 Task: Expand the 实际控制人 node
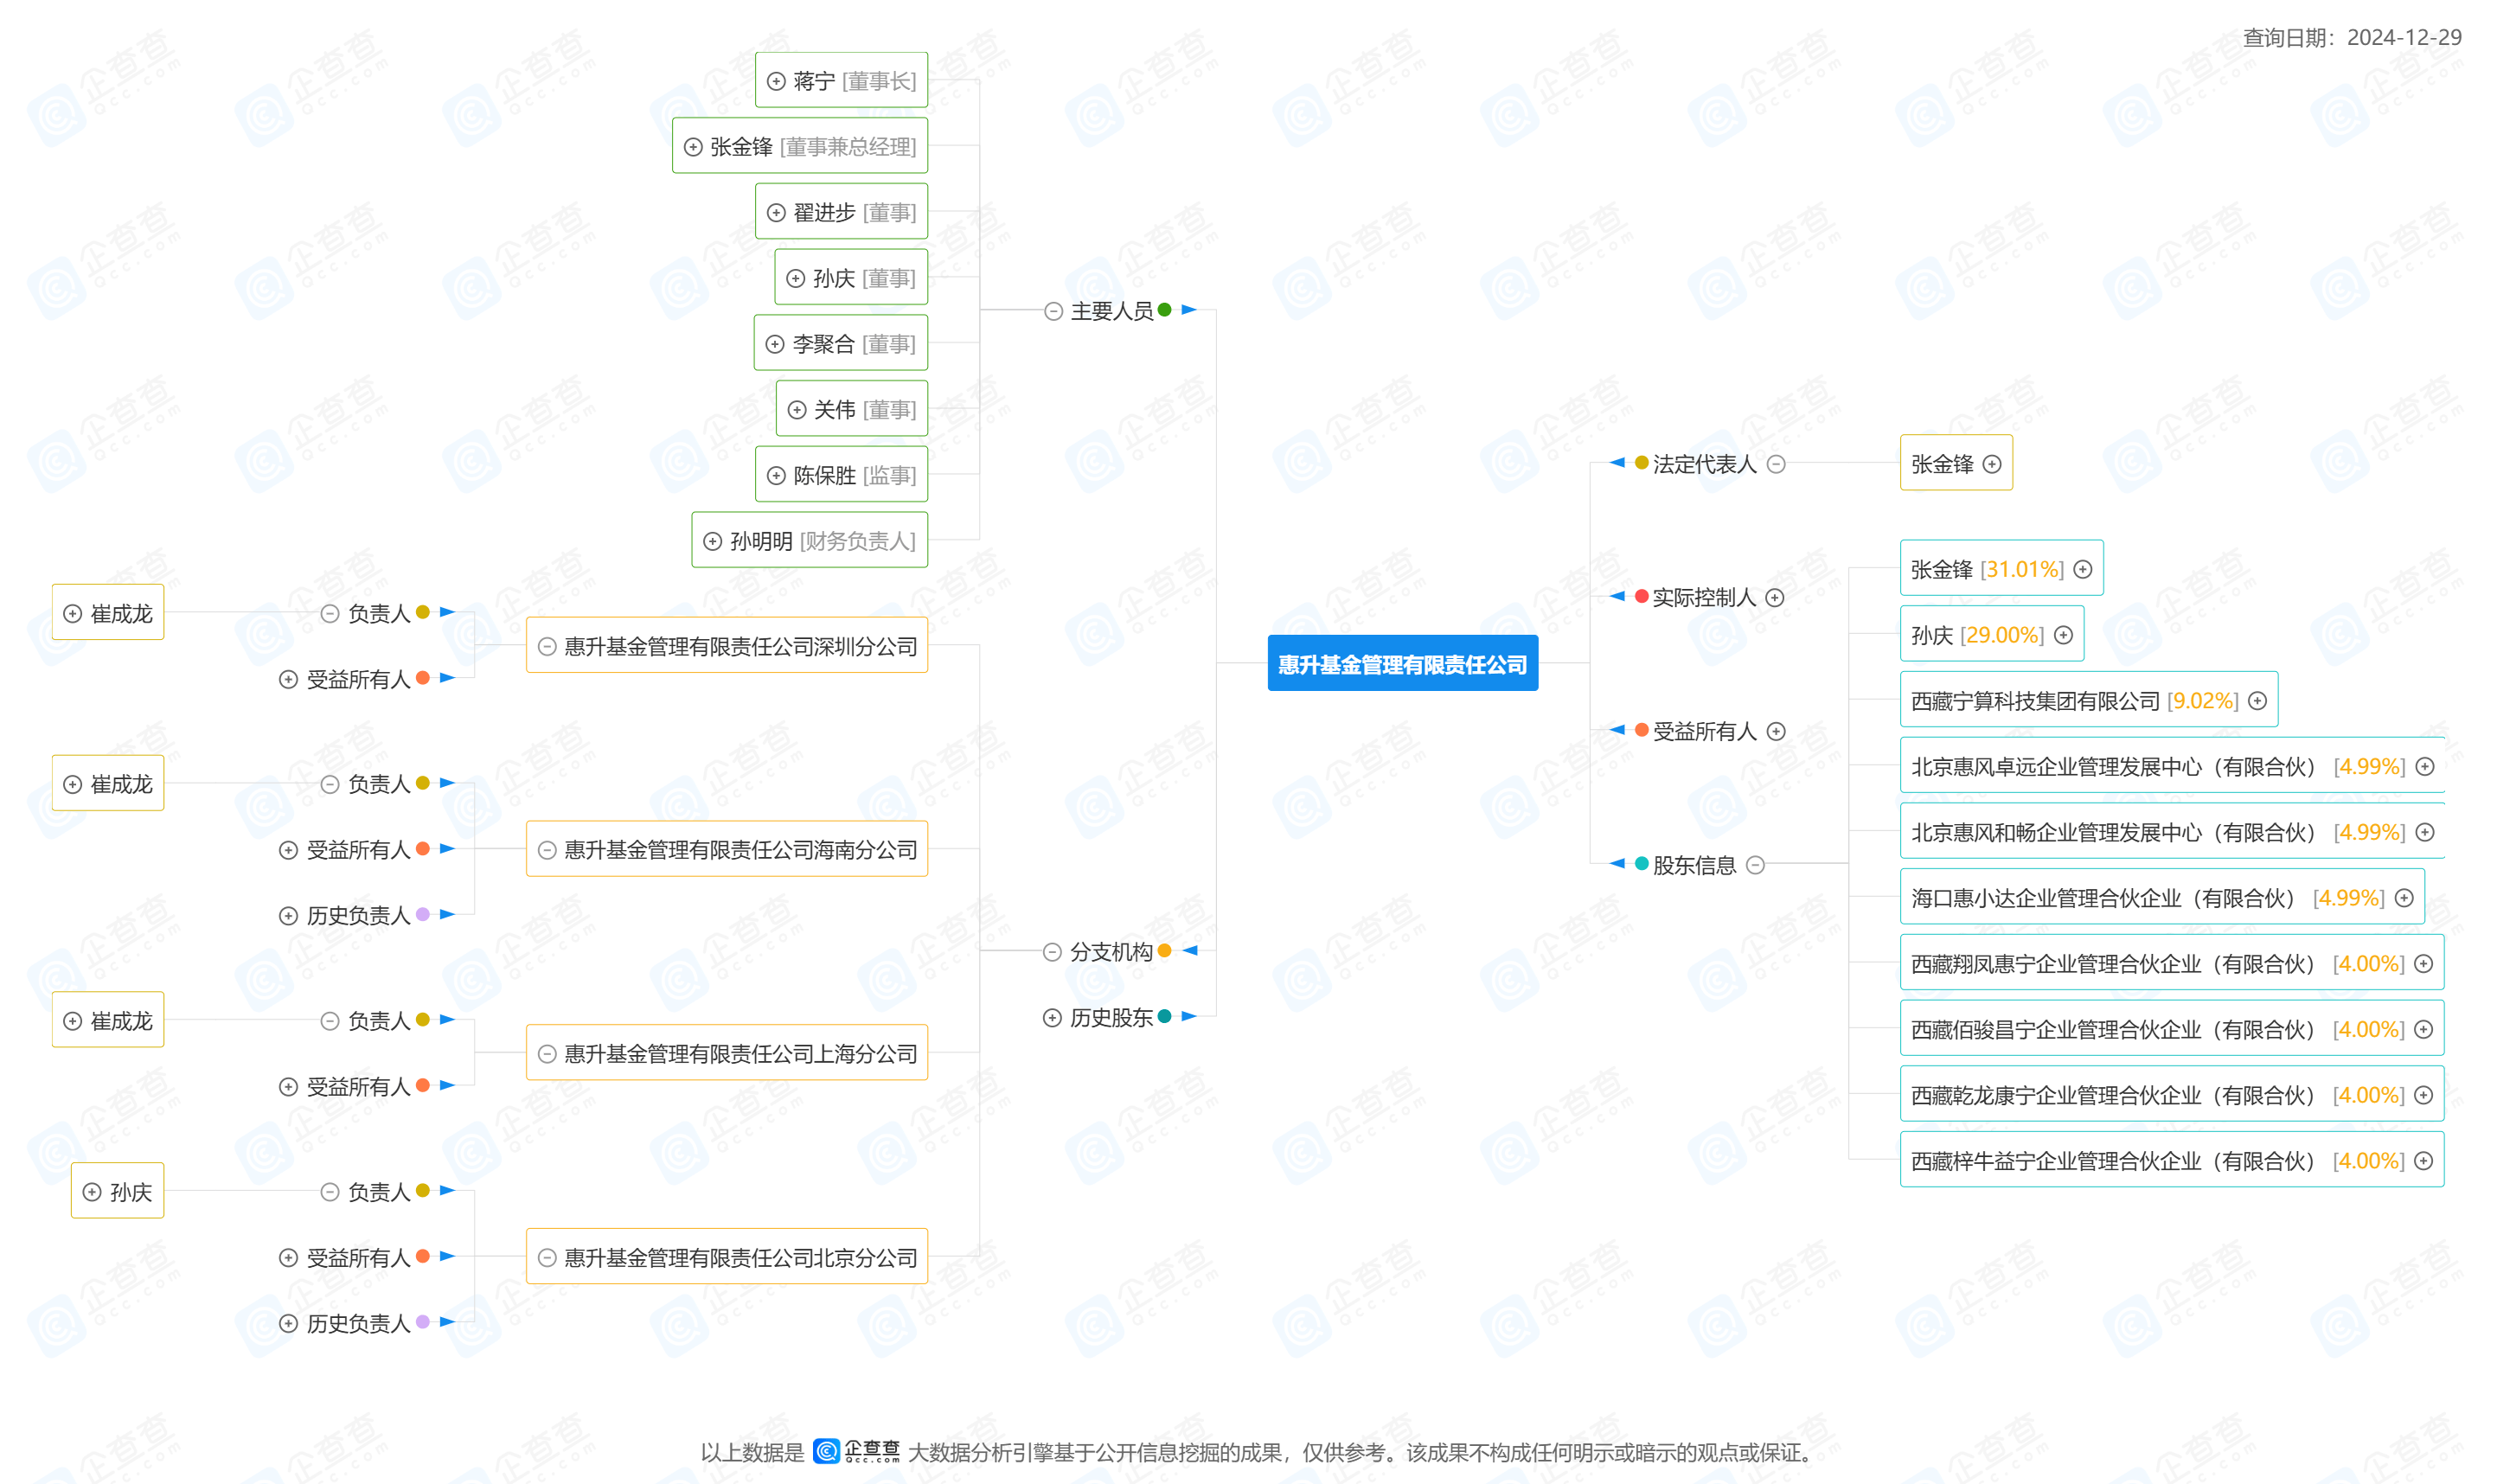(x=1775, y=598)
